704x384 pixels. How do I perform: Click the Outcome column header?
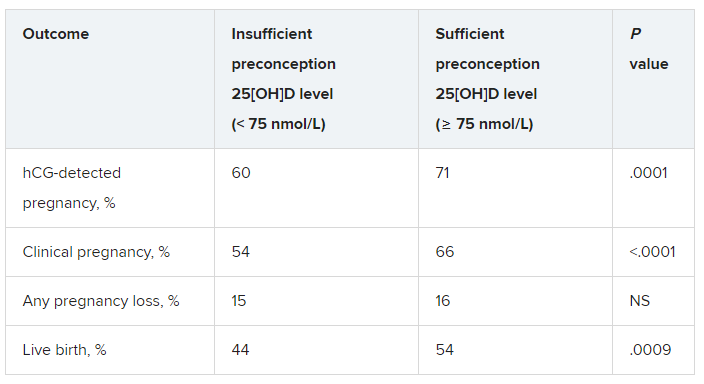point(56,34)
